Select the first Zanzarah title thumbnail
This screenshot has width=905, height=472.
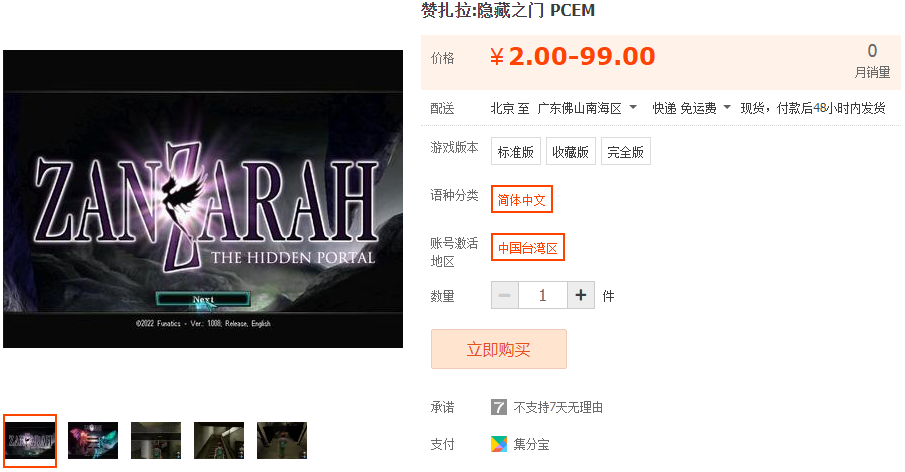[x=30, y=441]
